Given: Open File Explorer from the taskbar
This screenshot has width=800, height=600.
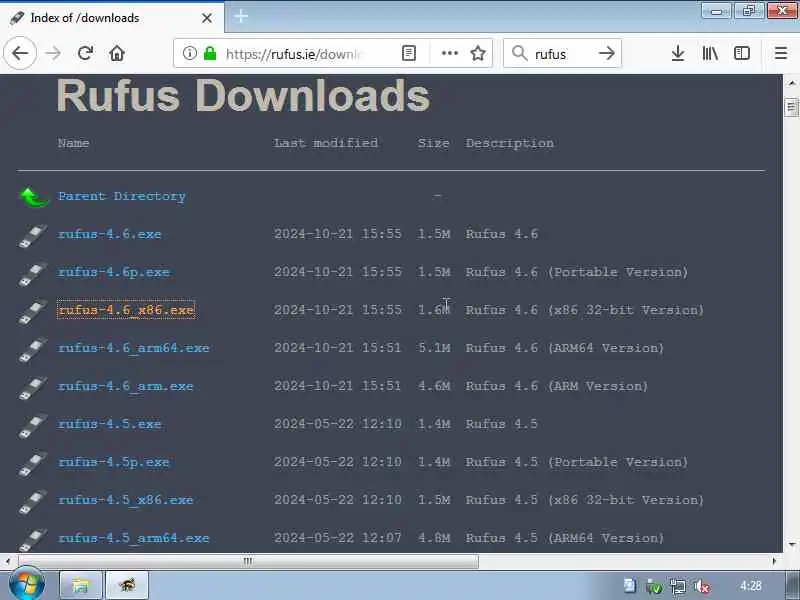Looking at the screenshot, I should (x=81, y=586).
